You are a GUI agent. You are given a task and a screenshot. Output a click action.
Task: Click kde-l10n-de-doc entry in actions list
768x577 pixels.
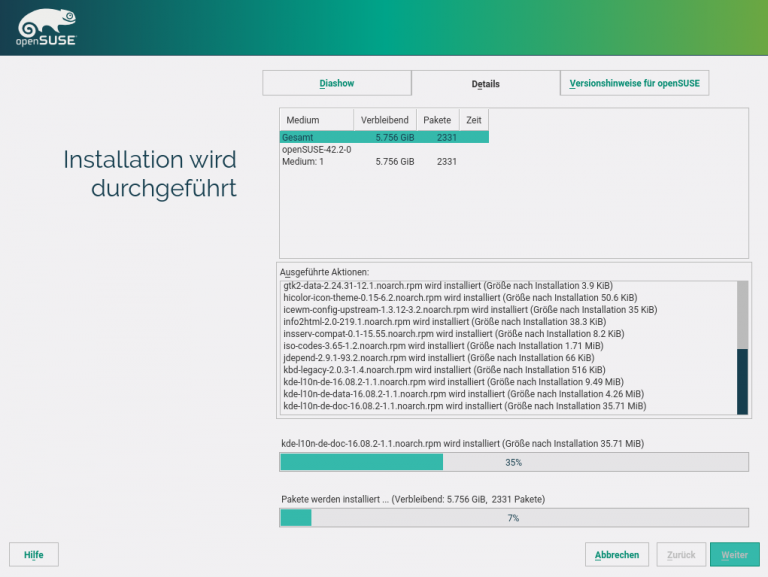464,406
